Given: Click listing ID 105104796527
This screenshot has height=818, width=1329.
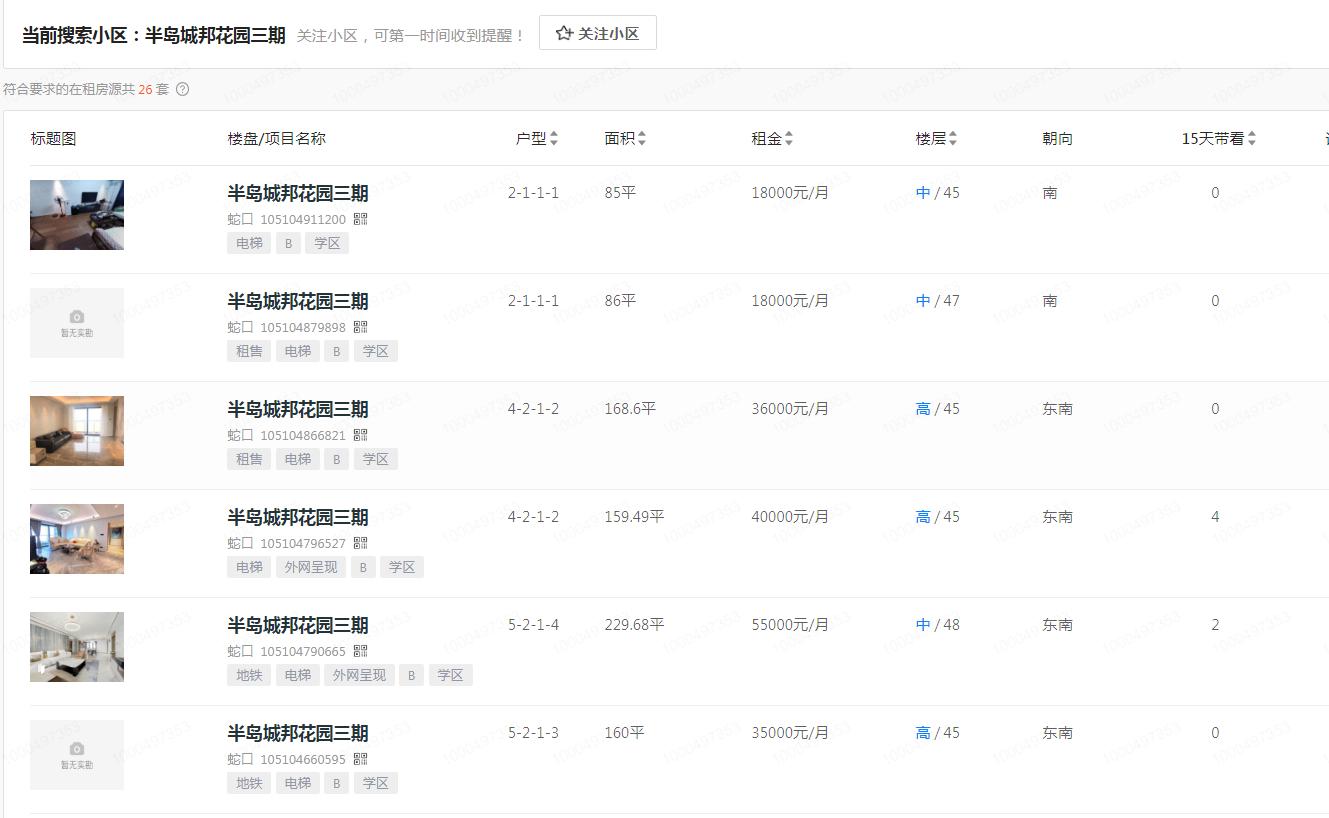Looking at the screenshot, I should coord(303,543).
